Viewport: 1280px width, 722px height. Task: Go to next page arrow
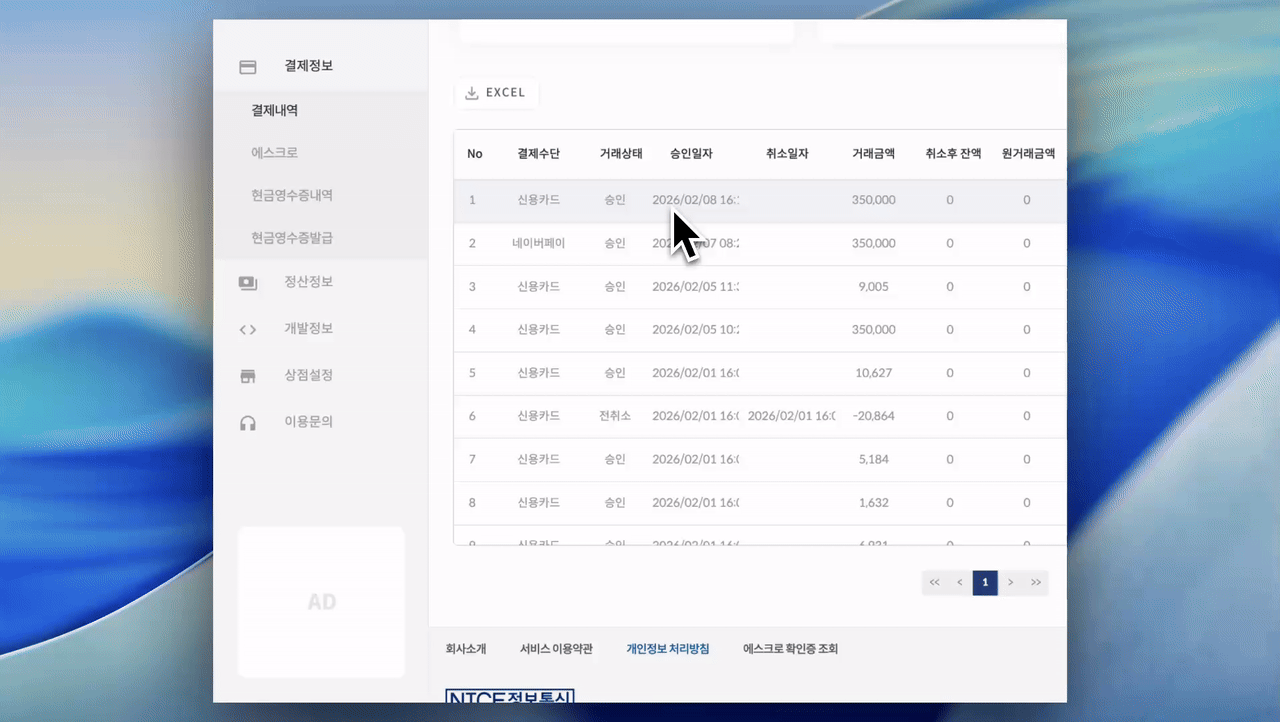[x=1011, y=582]
